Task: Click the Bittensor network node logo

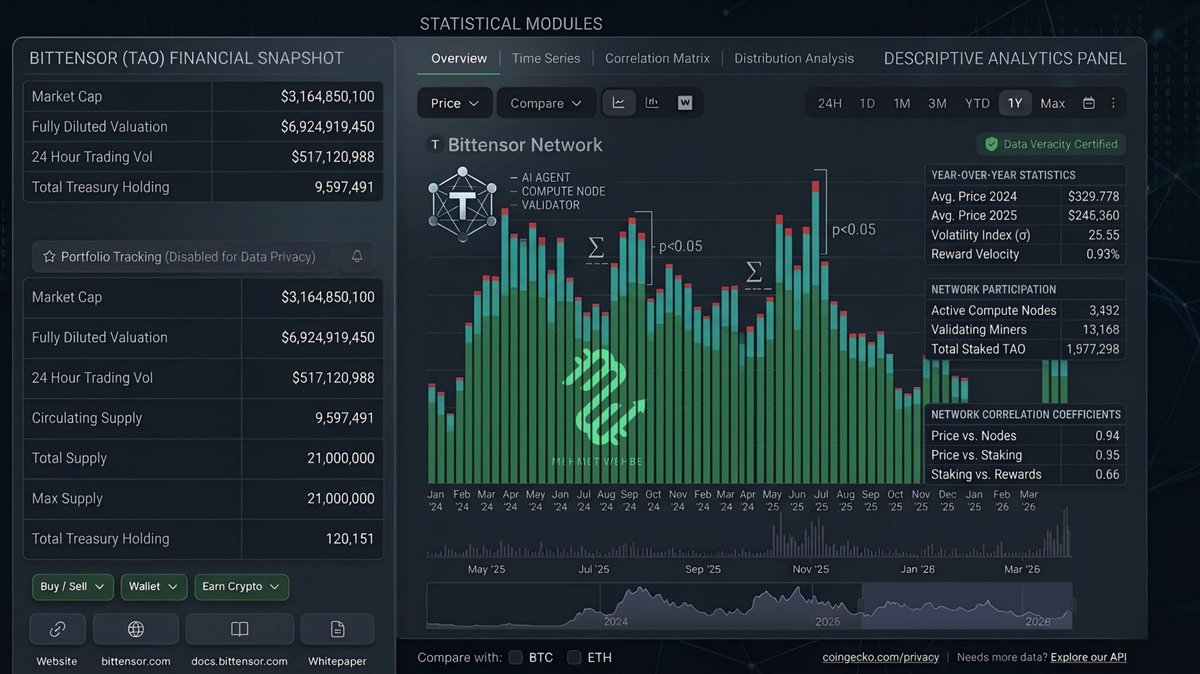Action: click(462, 203)
